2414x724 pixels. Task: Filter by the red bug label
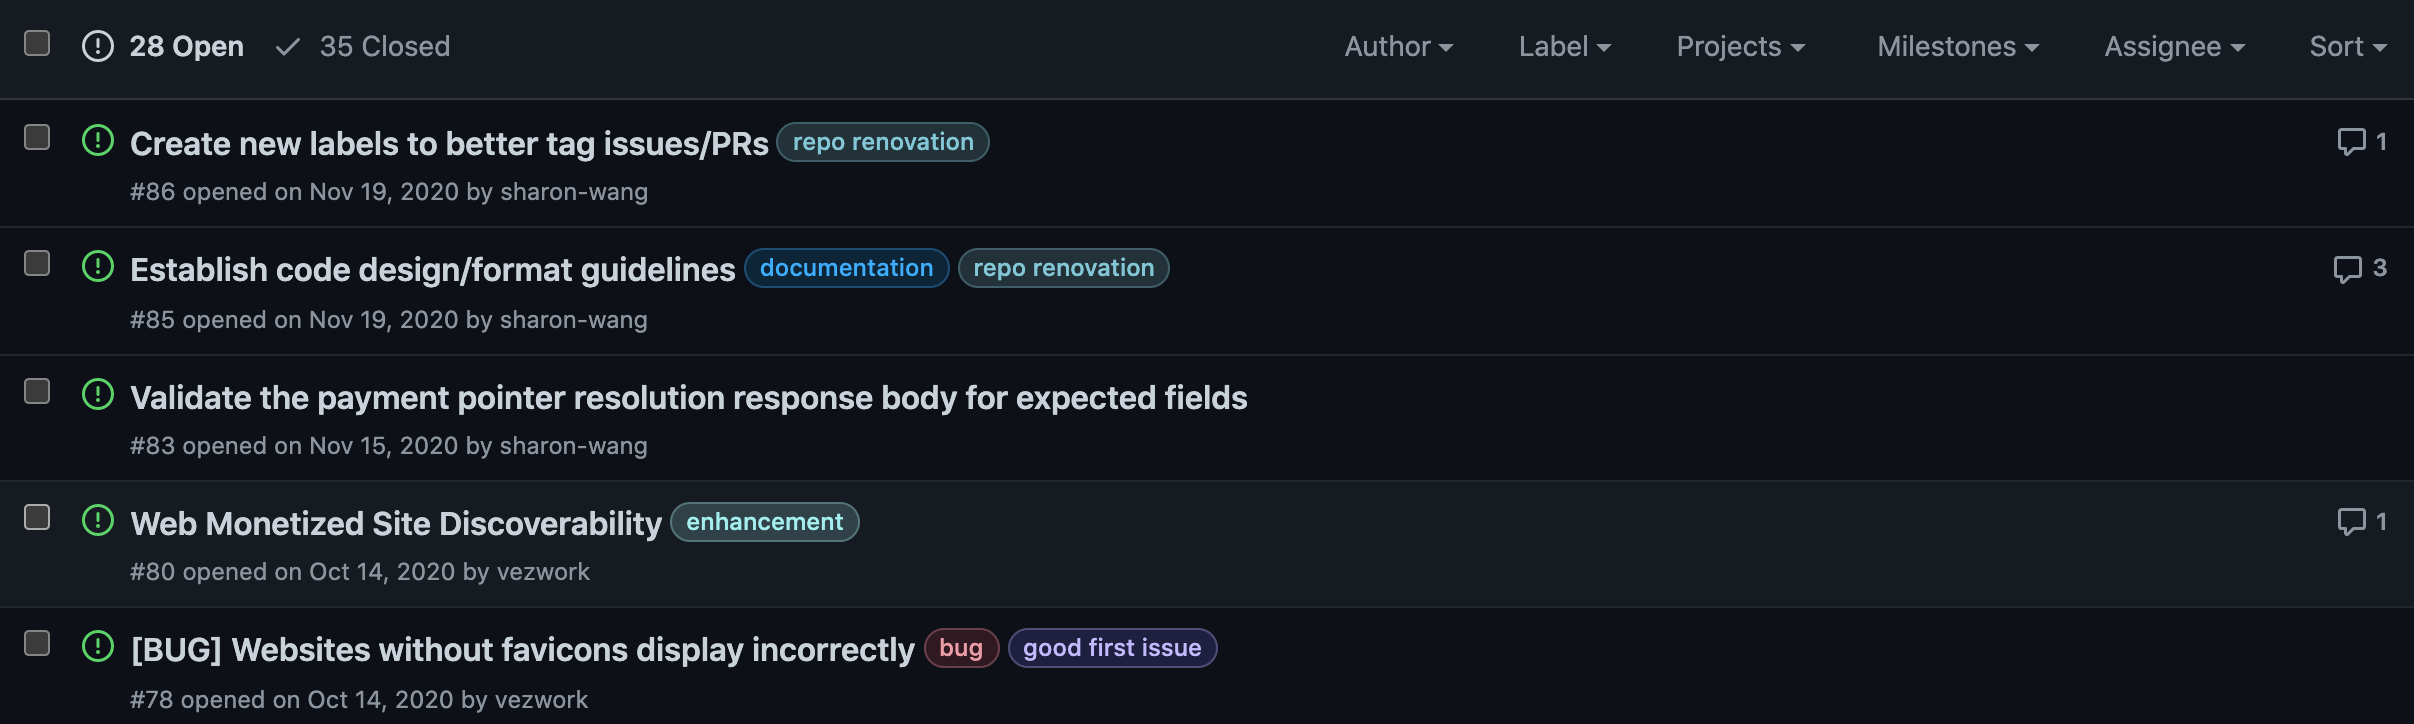point(961,648)
